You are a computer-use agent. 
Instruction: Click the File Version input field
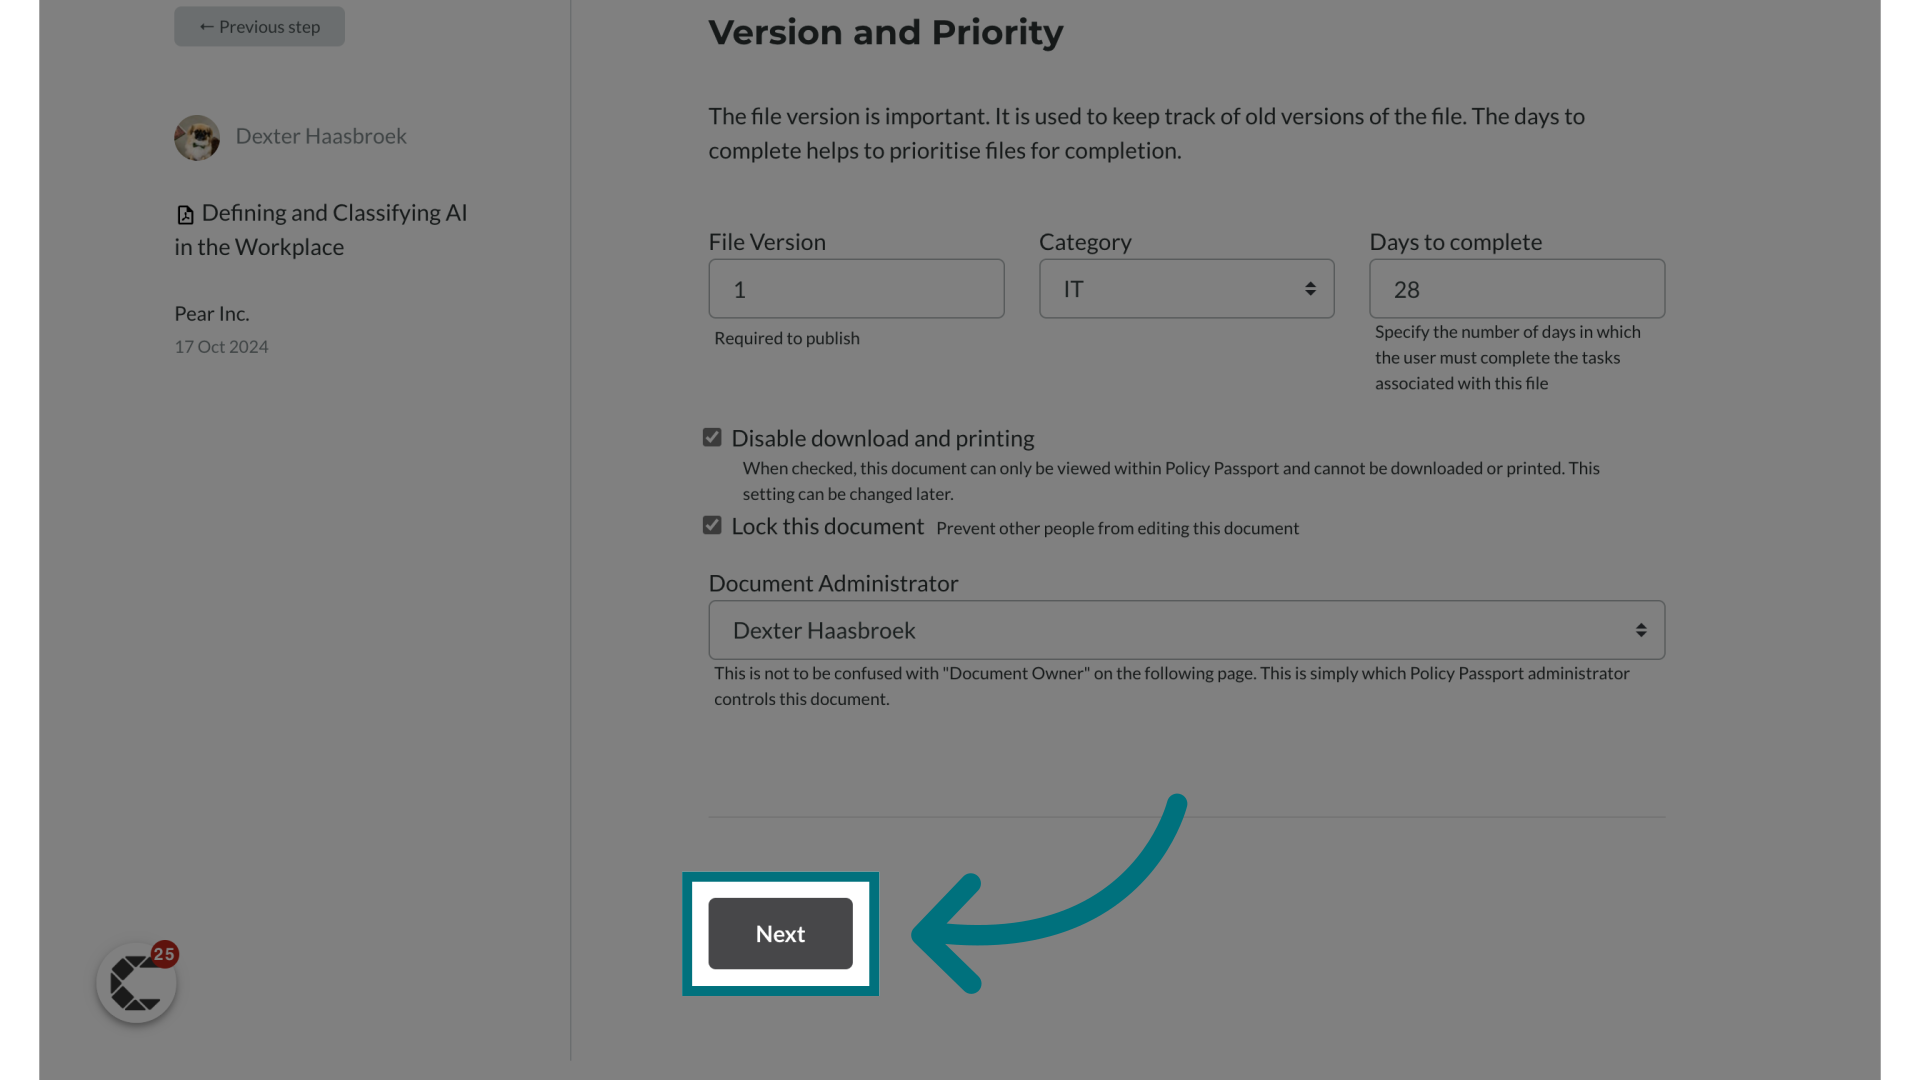[x=855, y=287]
